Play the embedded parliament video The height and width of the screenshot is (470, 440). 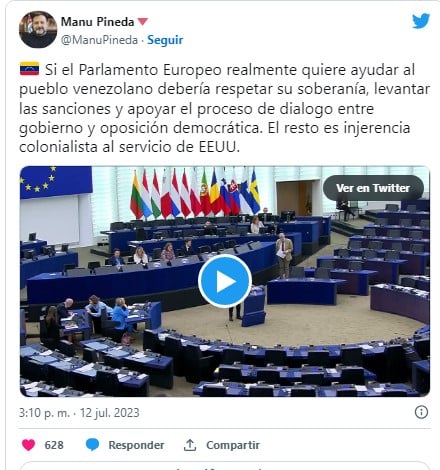click(225, 281)
